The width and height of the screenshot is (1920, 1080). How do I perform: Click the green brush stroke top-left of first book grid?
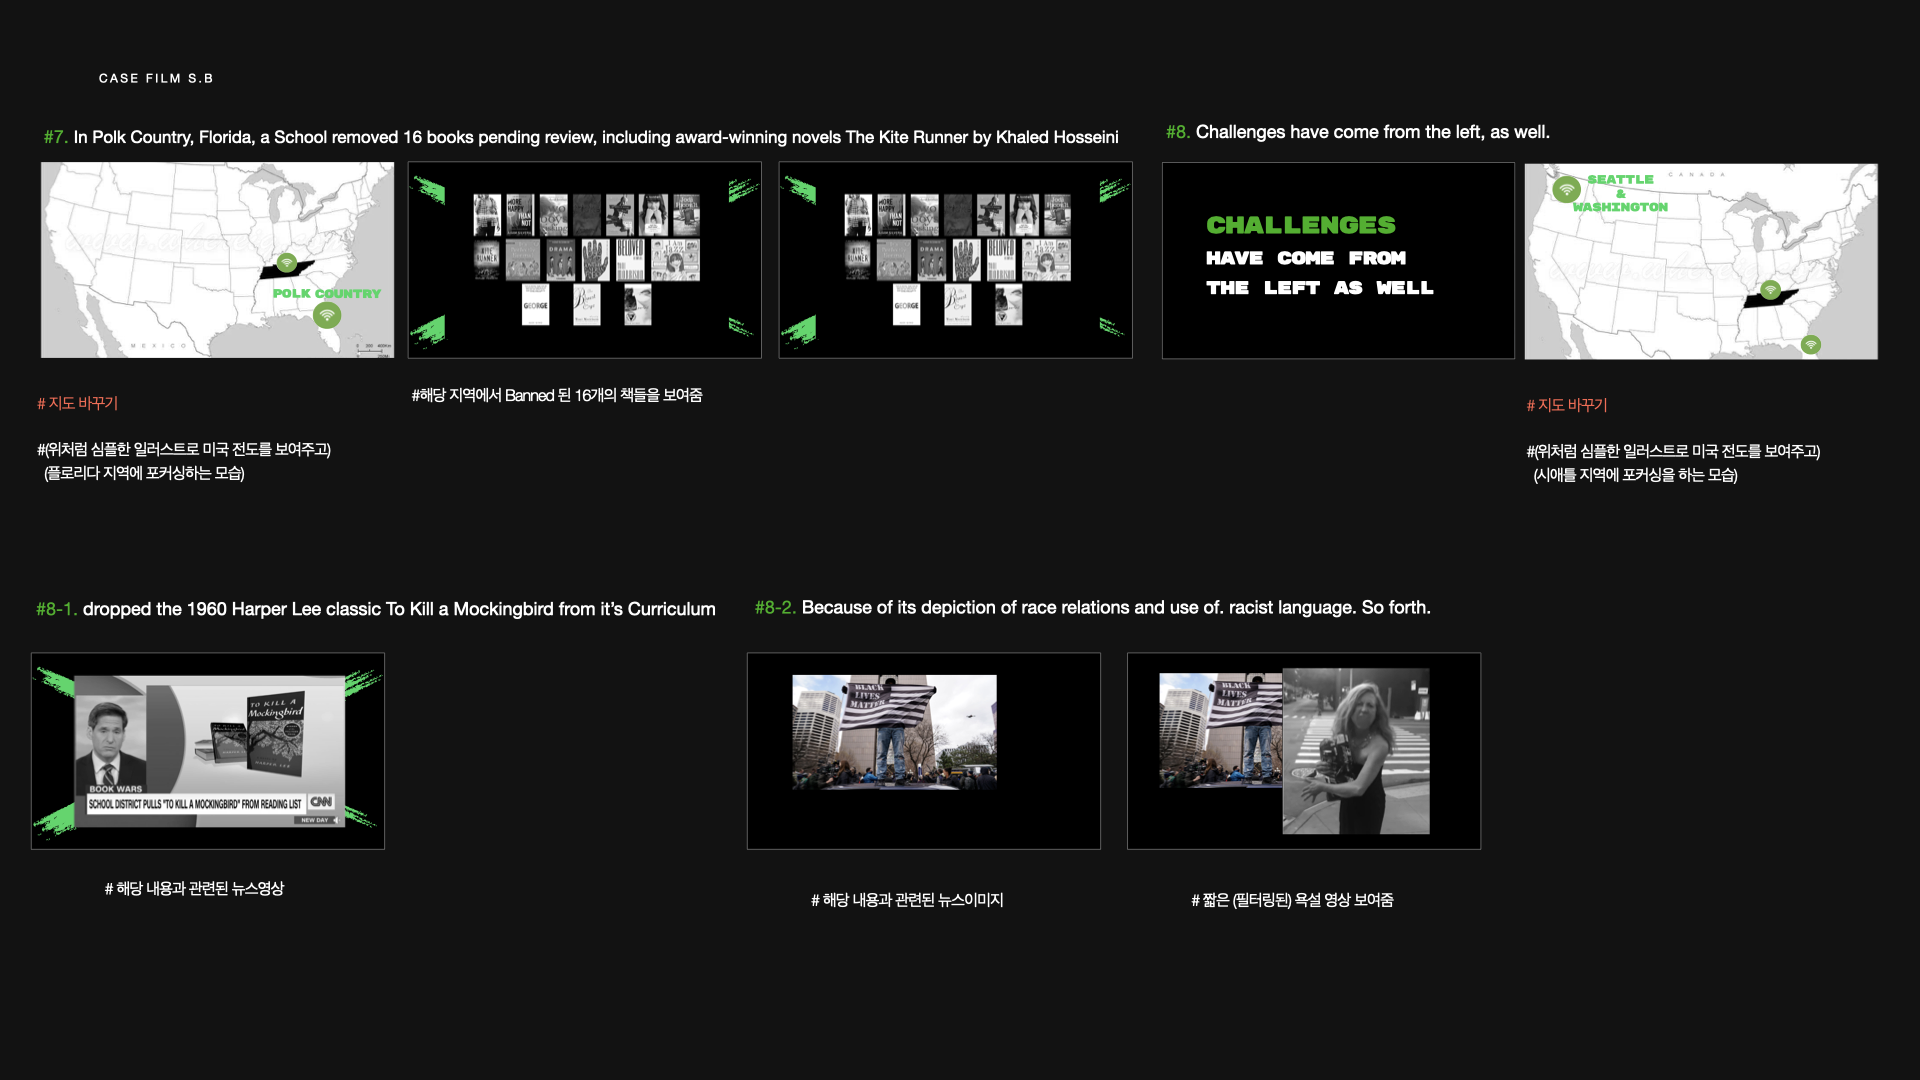(x=430, y=189)
